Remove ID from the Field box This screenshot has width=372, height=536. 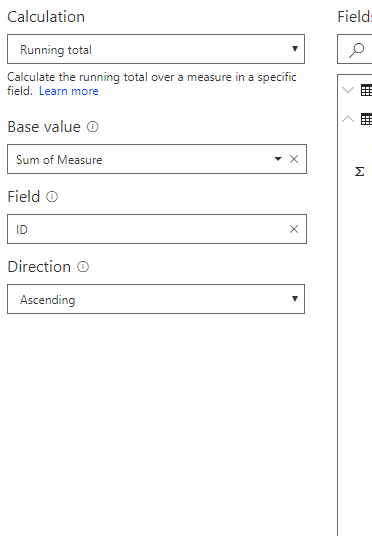click(x=294, y=229)
